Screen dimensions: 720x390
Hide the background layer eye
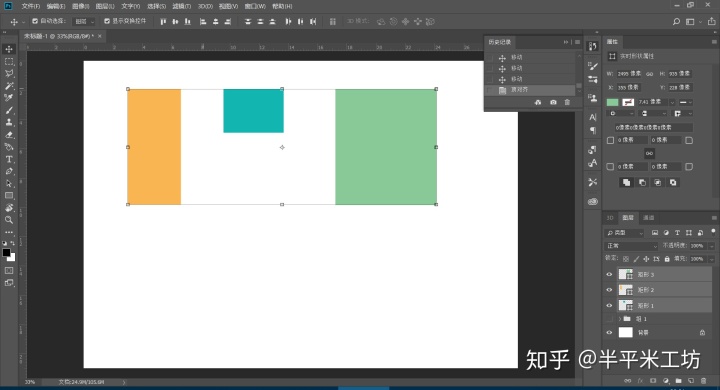(609, 333)
